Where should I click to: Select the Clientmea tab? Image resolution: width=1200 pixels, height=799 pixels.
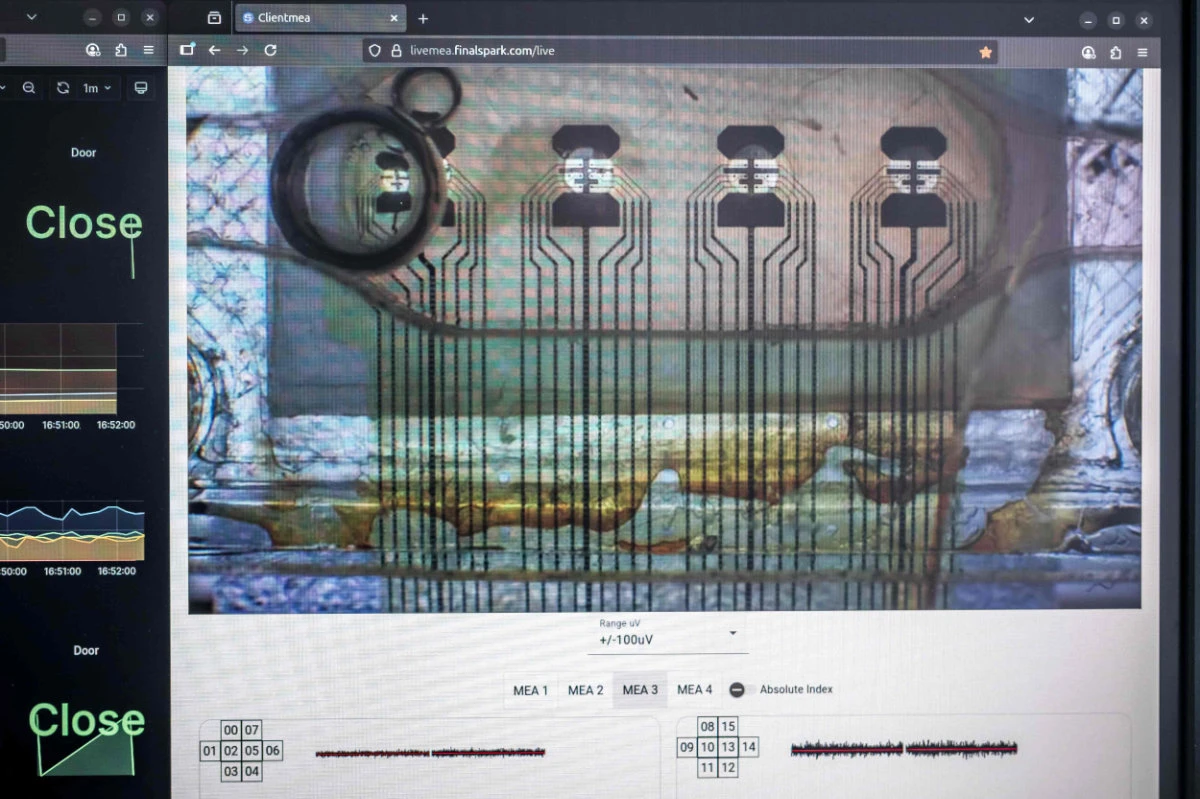(320, 18)
